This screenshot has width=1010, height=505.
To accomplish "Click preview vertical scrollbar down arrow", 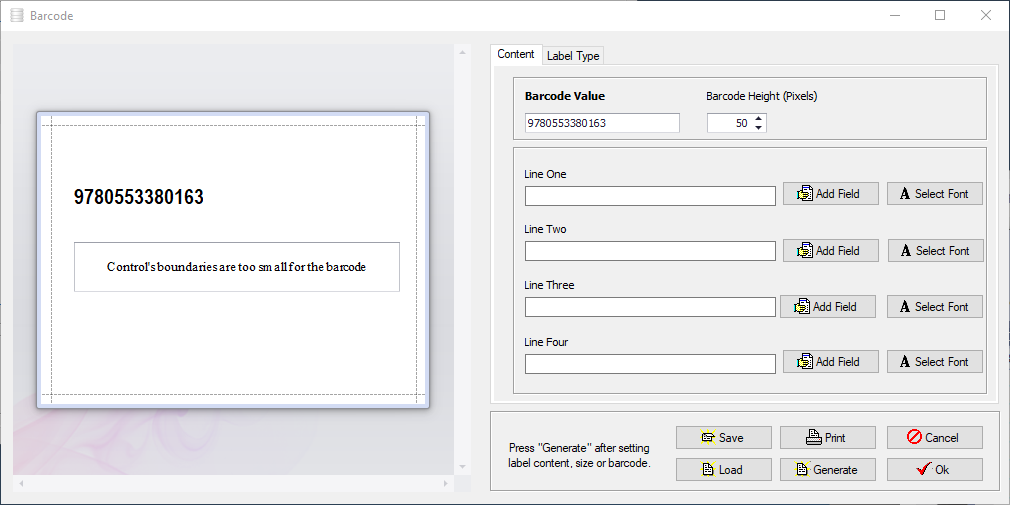I will point(462,467).
